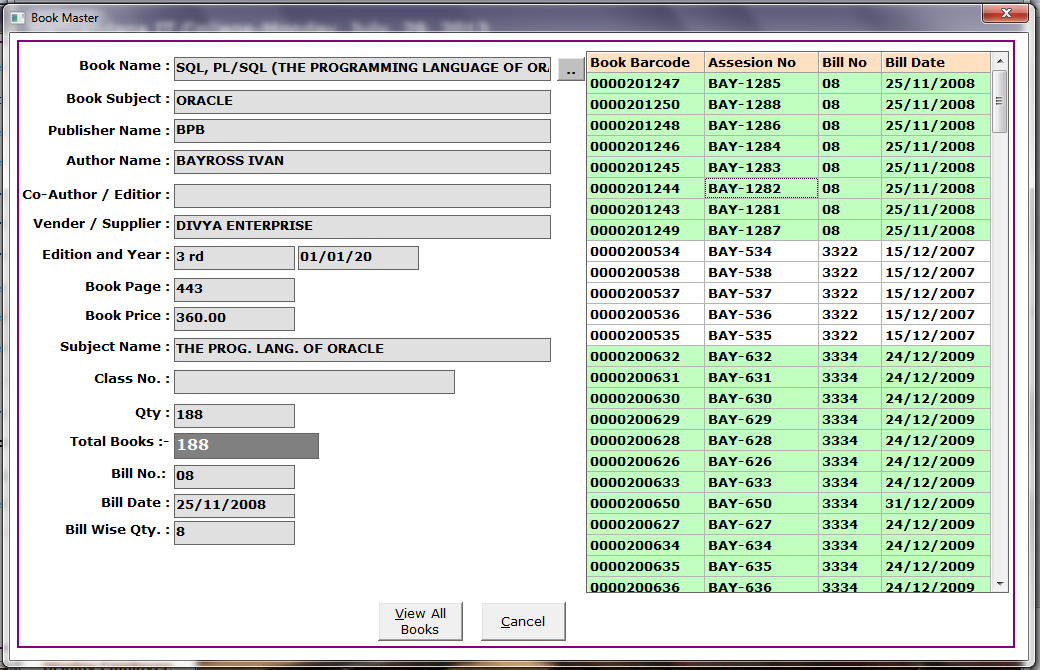The height and width of the screenshot is (670, 1040).
Task: Select the Total Books field showing 188
Action: 246,446
